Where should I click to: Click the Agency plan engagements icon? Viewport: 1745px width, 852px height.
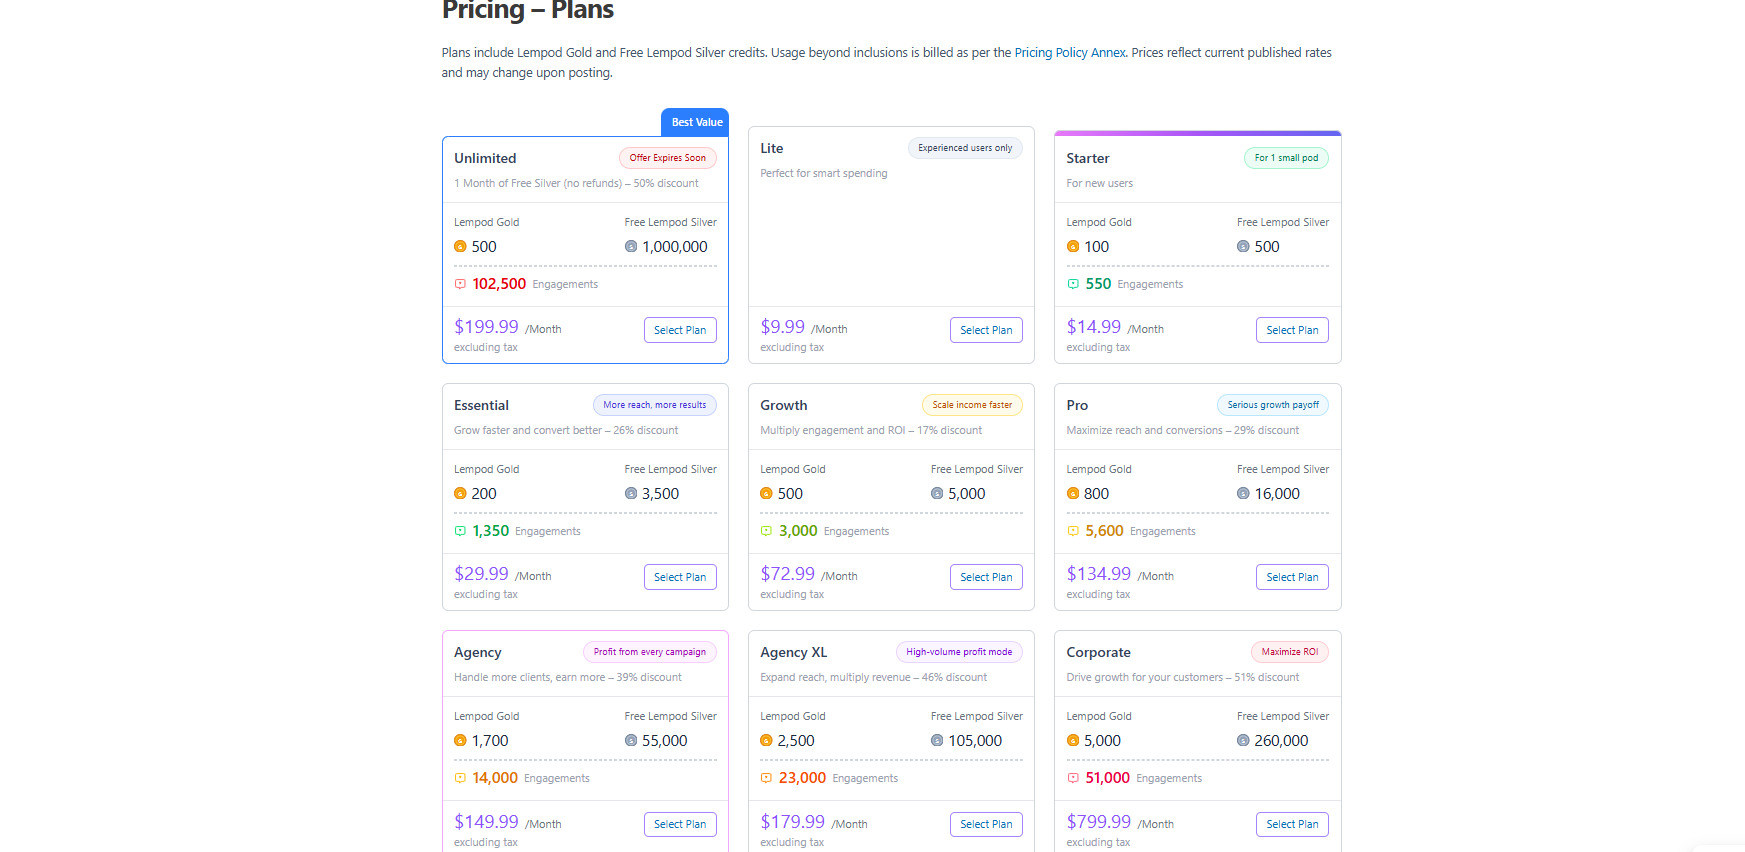(460, 778)
